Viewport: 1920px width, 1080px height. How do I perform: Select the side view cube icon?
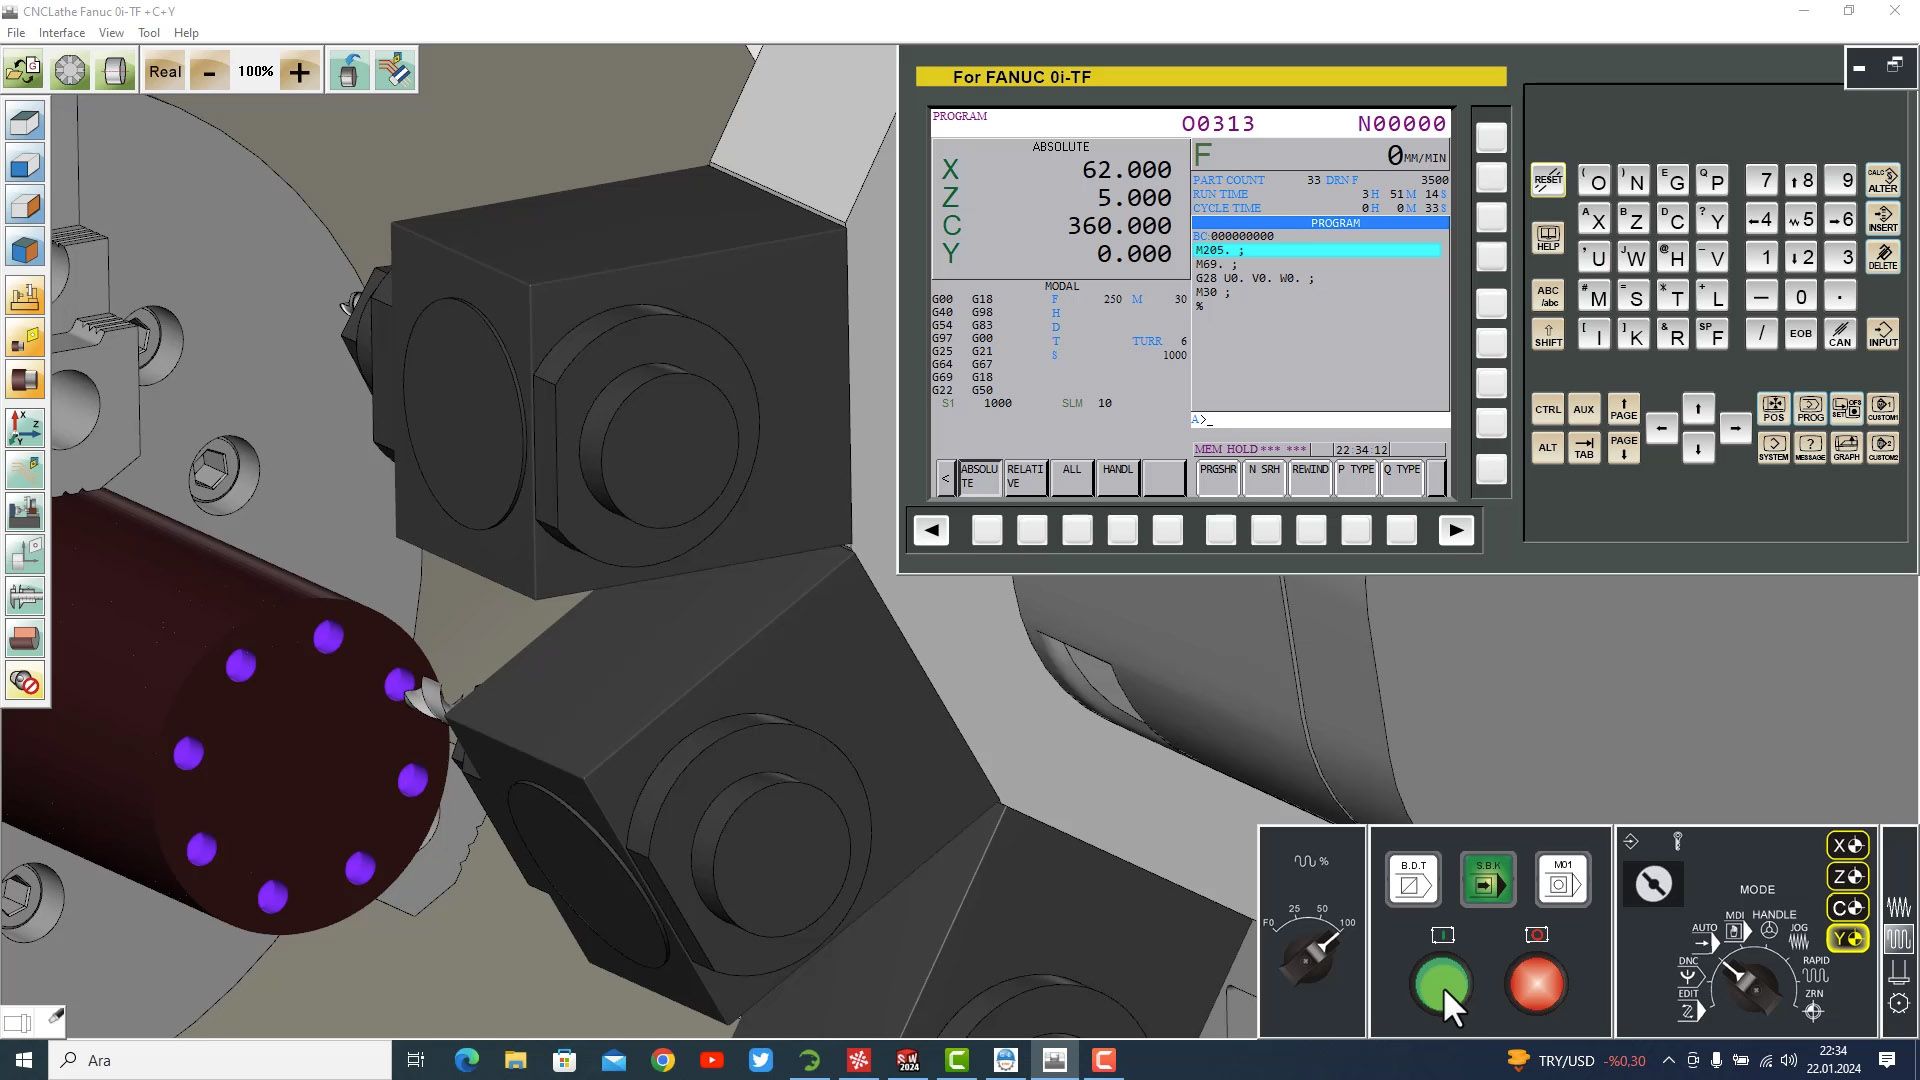coord(25,208)
